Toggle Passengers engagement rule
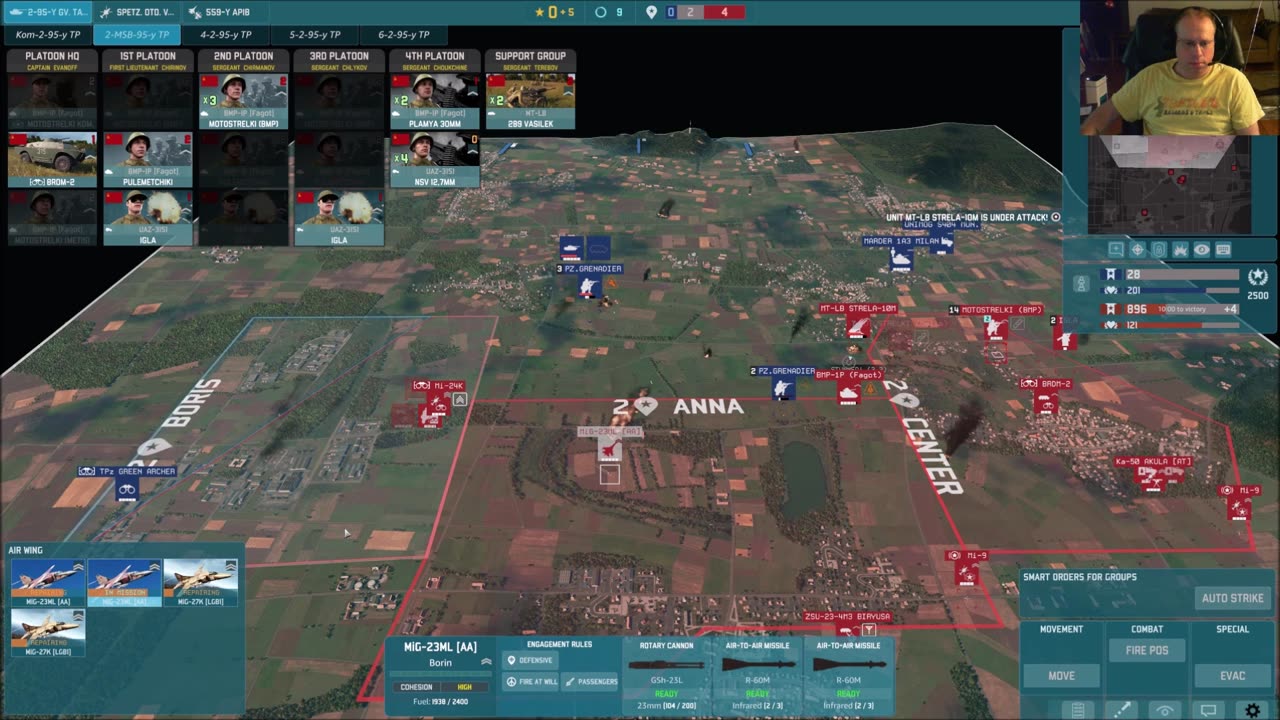 [x=591, y=681]
